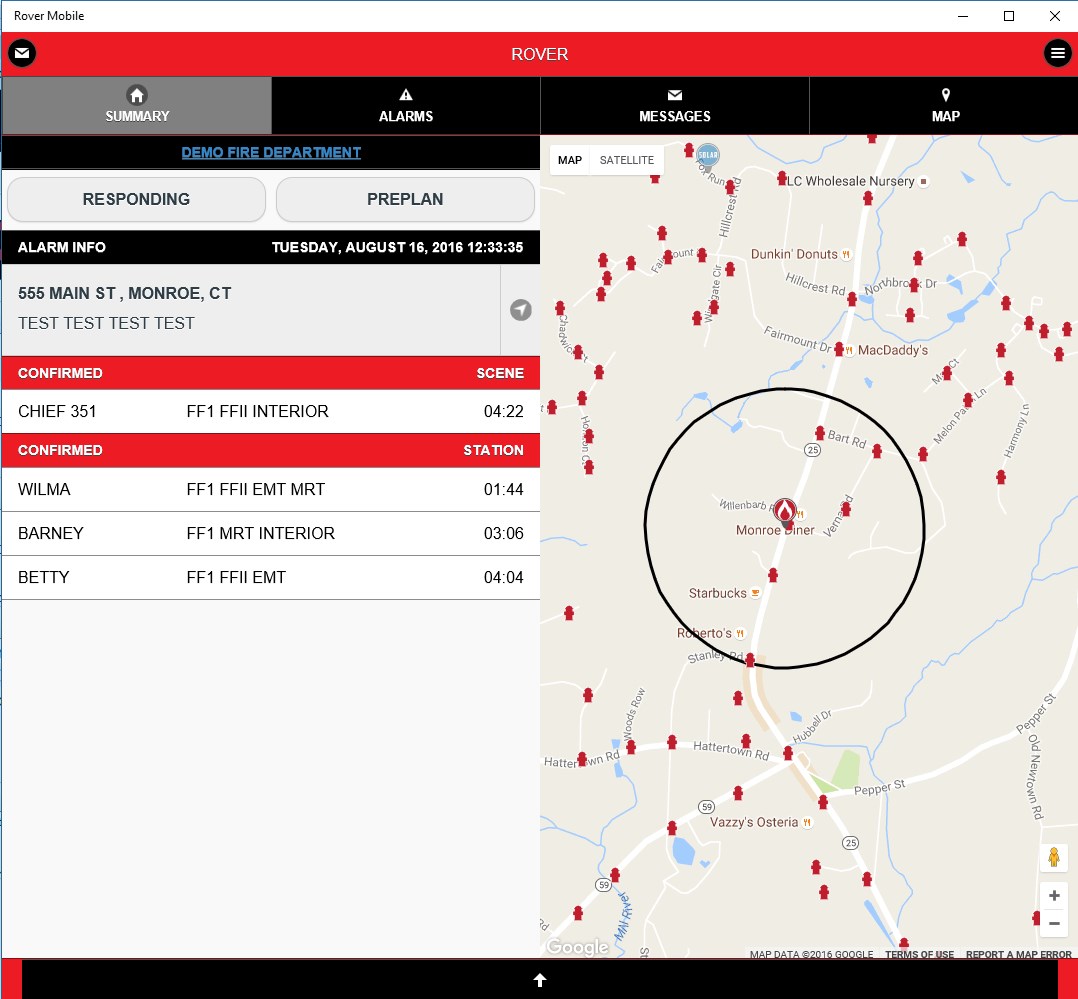Open the envelope messages icon in header

(x=22, y=53)
